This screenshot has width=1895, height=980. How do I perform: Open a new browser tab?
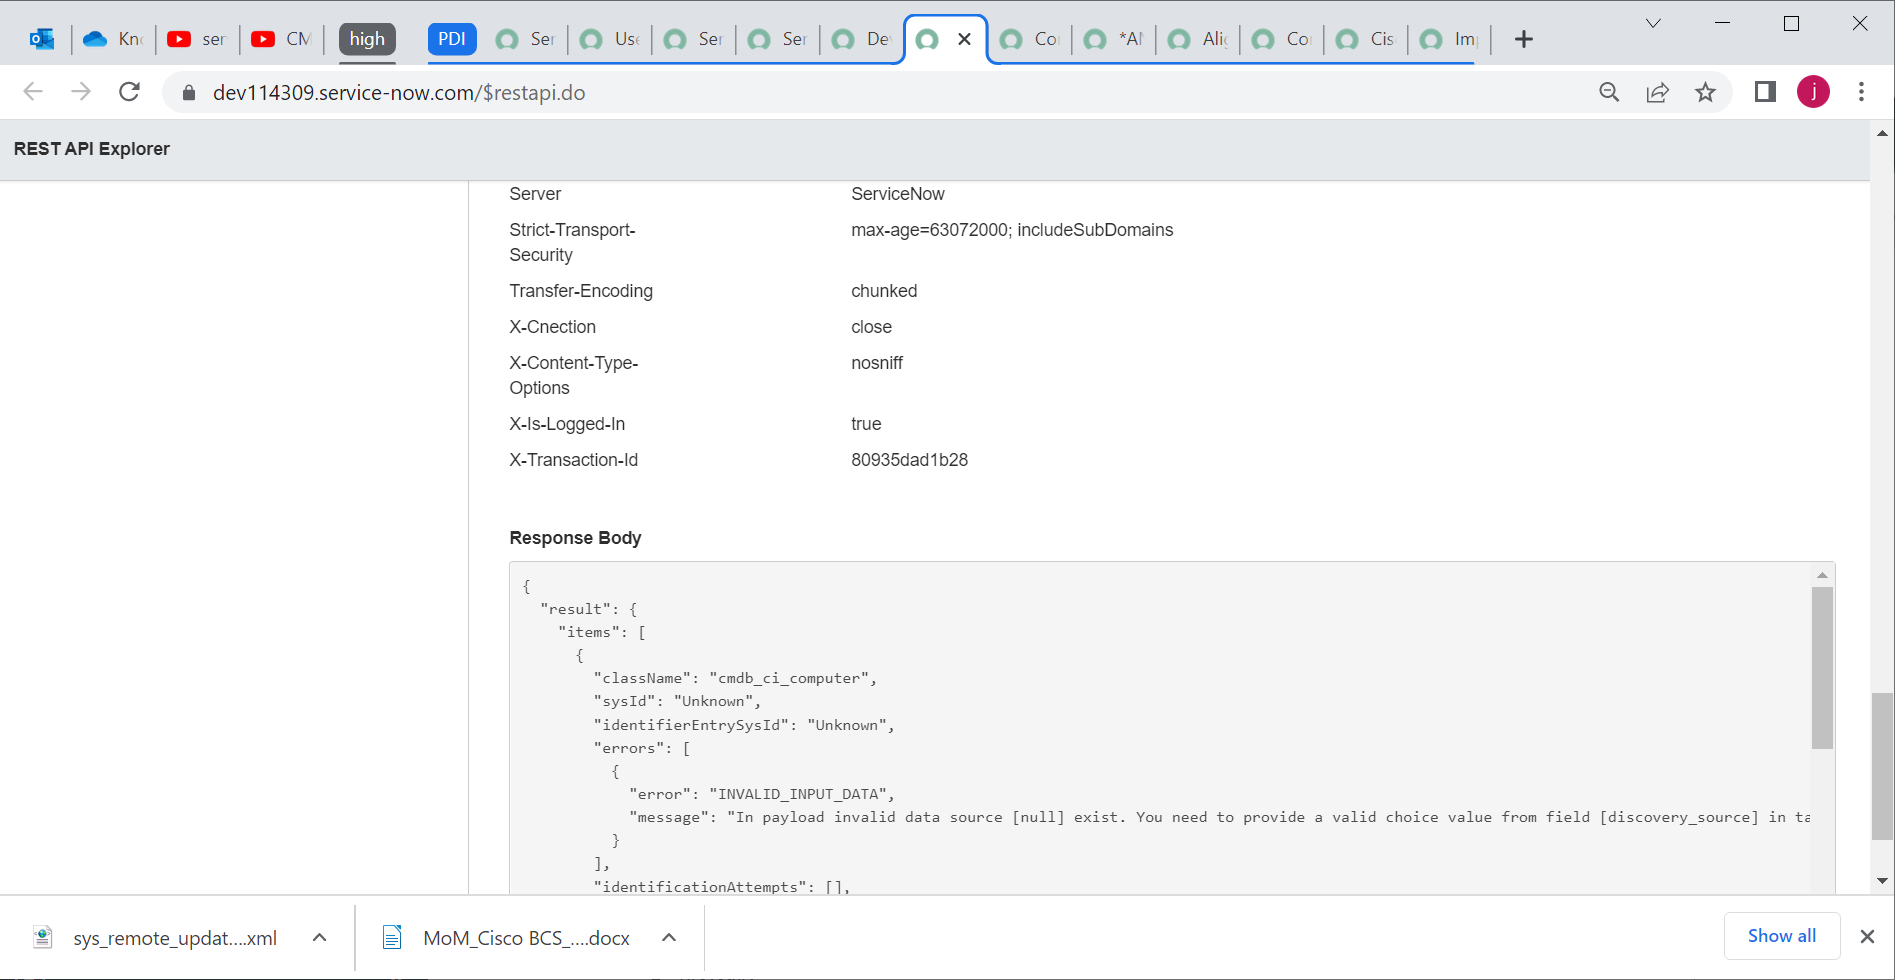pyautogui.click(x=1523, y=39)
